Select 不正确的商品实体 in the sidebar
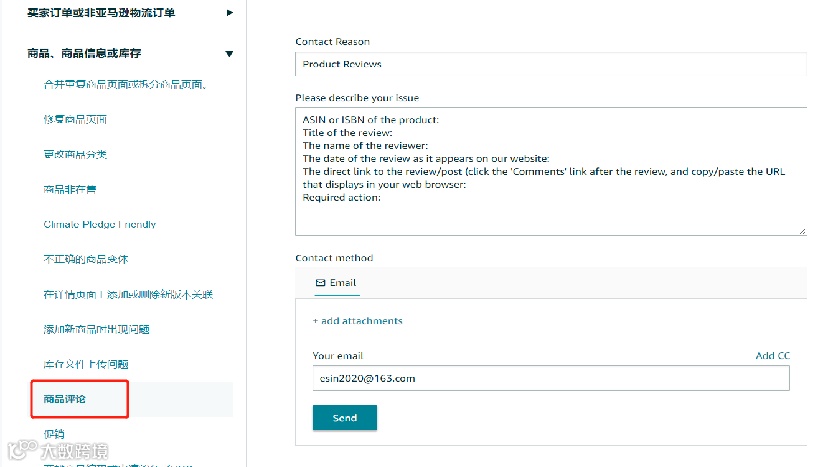Image resolution: width=823 pixels, height=467 pixels. pyautogui.click(x=86, y=259)
